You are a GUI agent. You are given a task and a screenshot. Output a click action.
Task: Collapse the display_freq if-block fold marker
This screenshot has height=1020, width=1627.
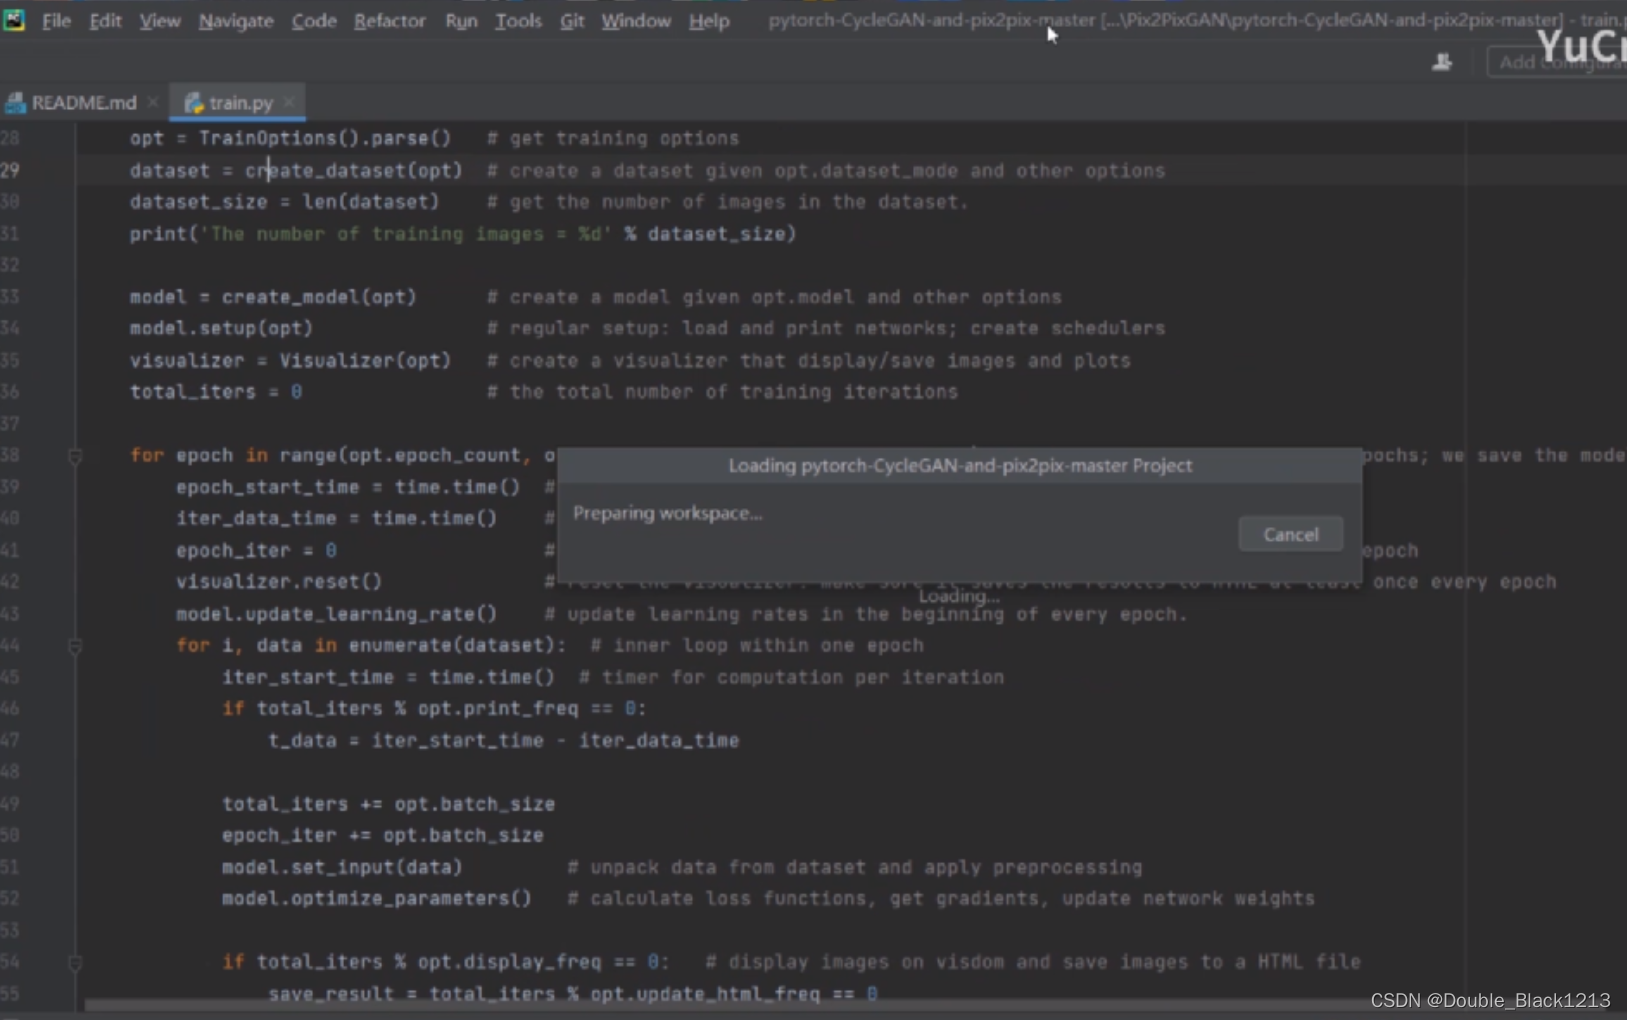[75, 962]
